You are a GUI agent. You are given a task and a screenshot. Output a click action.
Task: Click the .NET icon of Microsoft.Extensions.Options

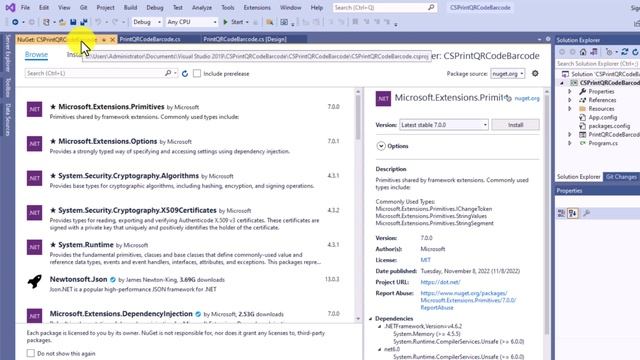click(x=34, y=144)
